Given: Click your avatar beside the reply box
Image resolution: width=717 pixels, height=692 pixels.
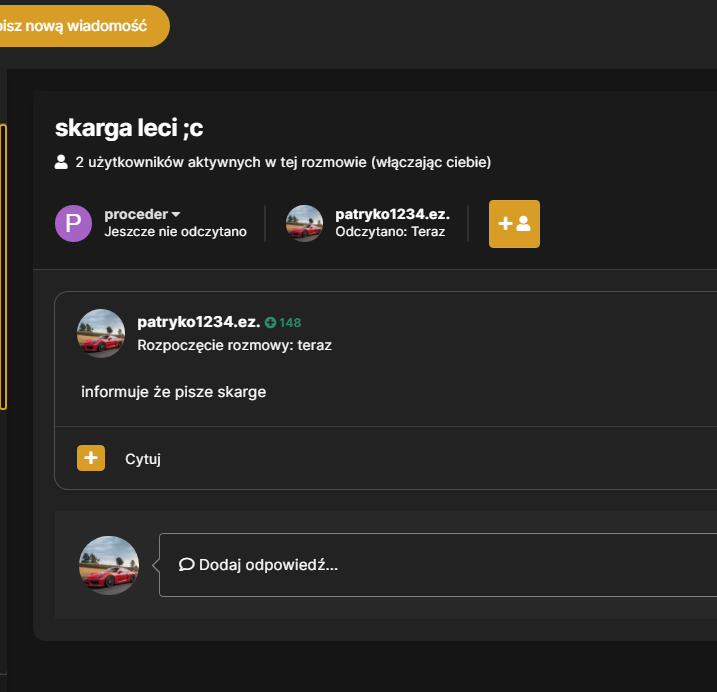Looking at the screenshot, I should [x=109, y=565].
